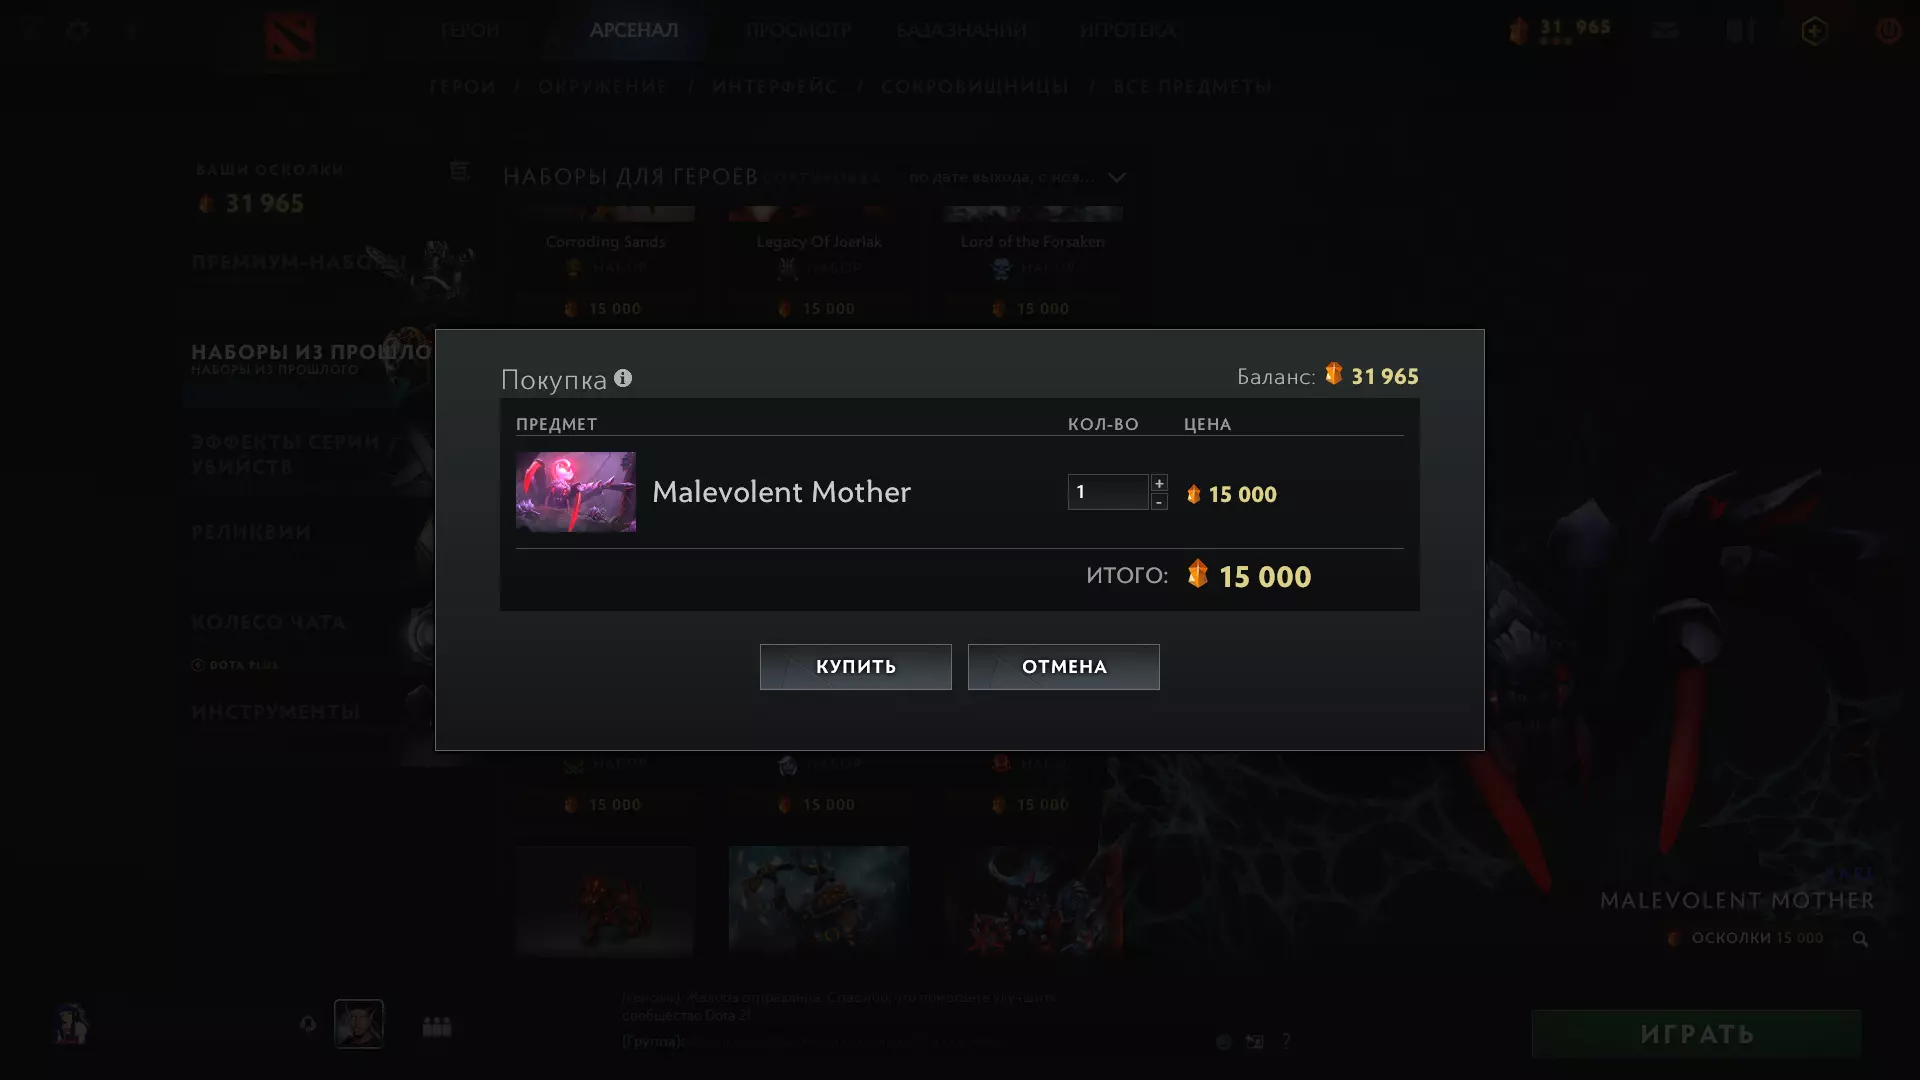This screenshot has width=1920, height=1080.
Task: Click the Malevolent Mother item thumbnail
Action: 576,492
